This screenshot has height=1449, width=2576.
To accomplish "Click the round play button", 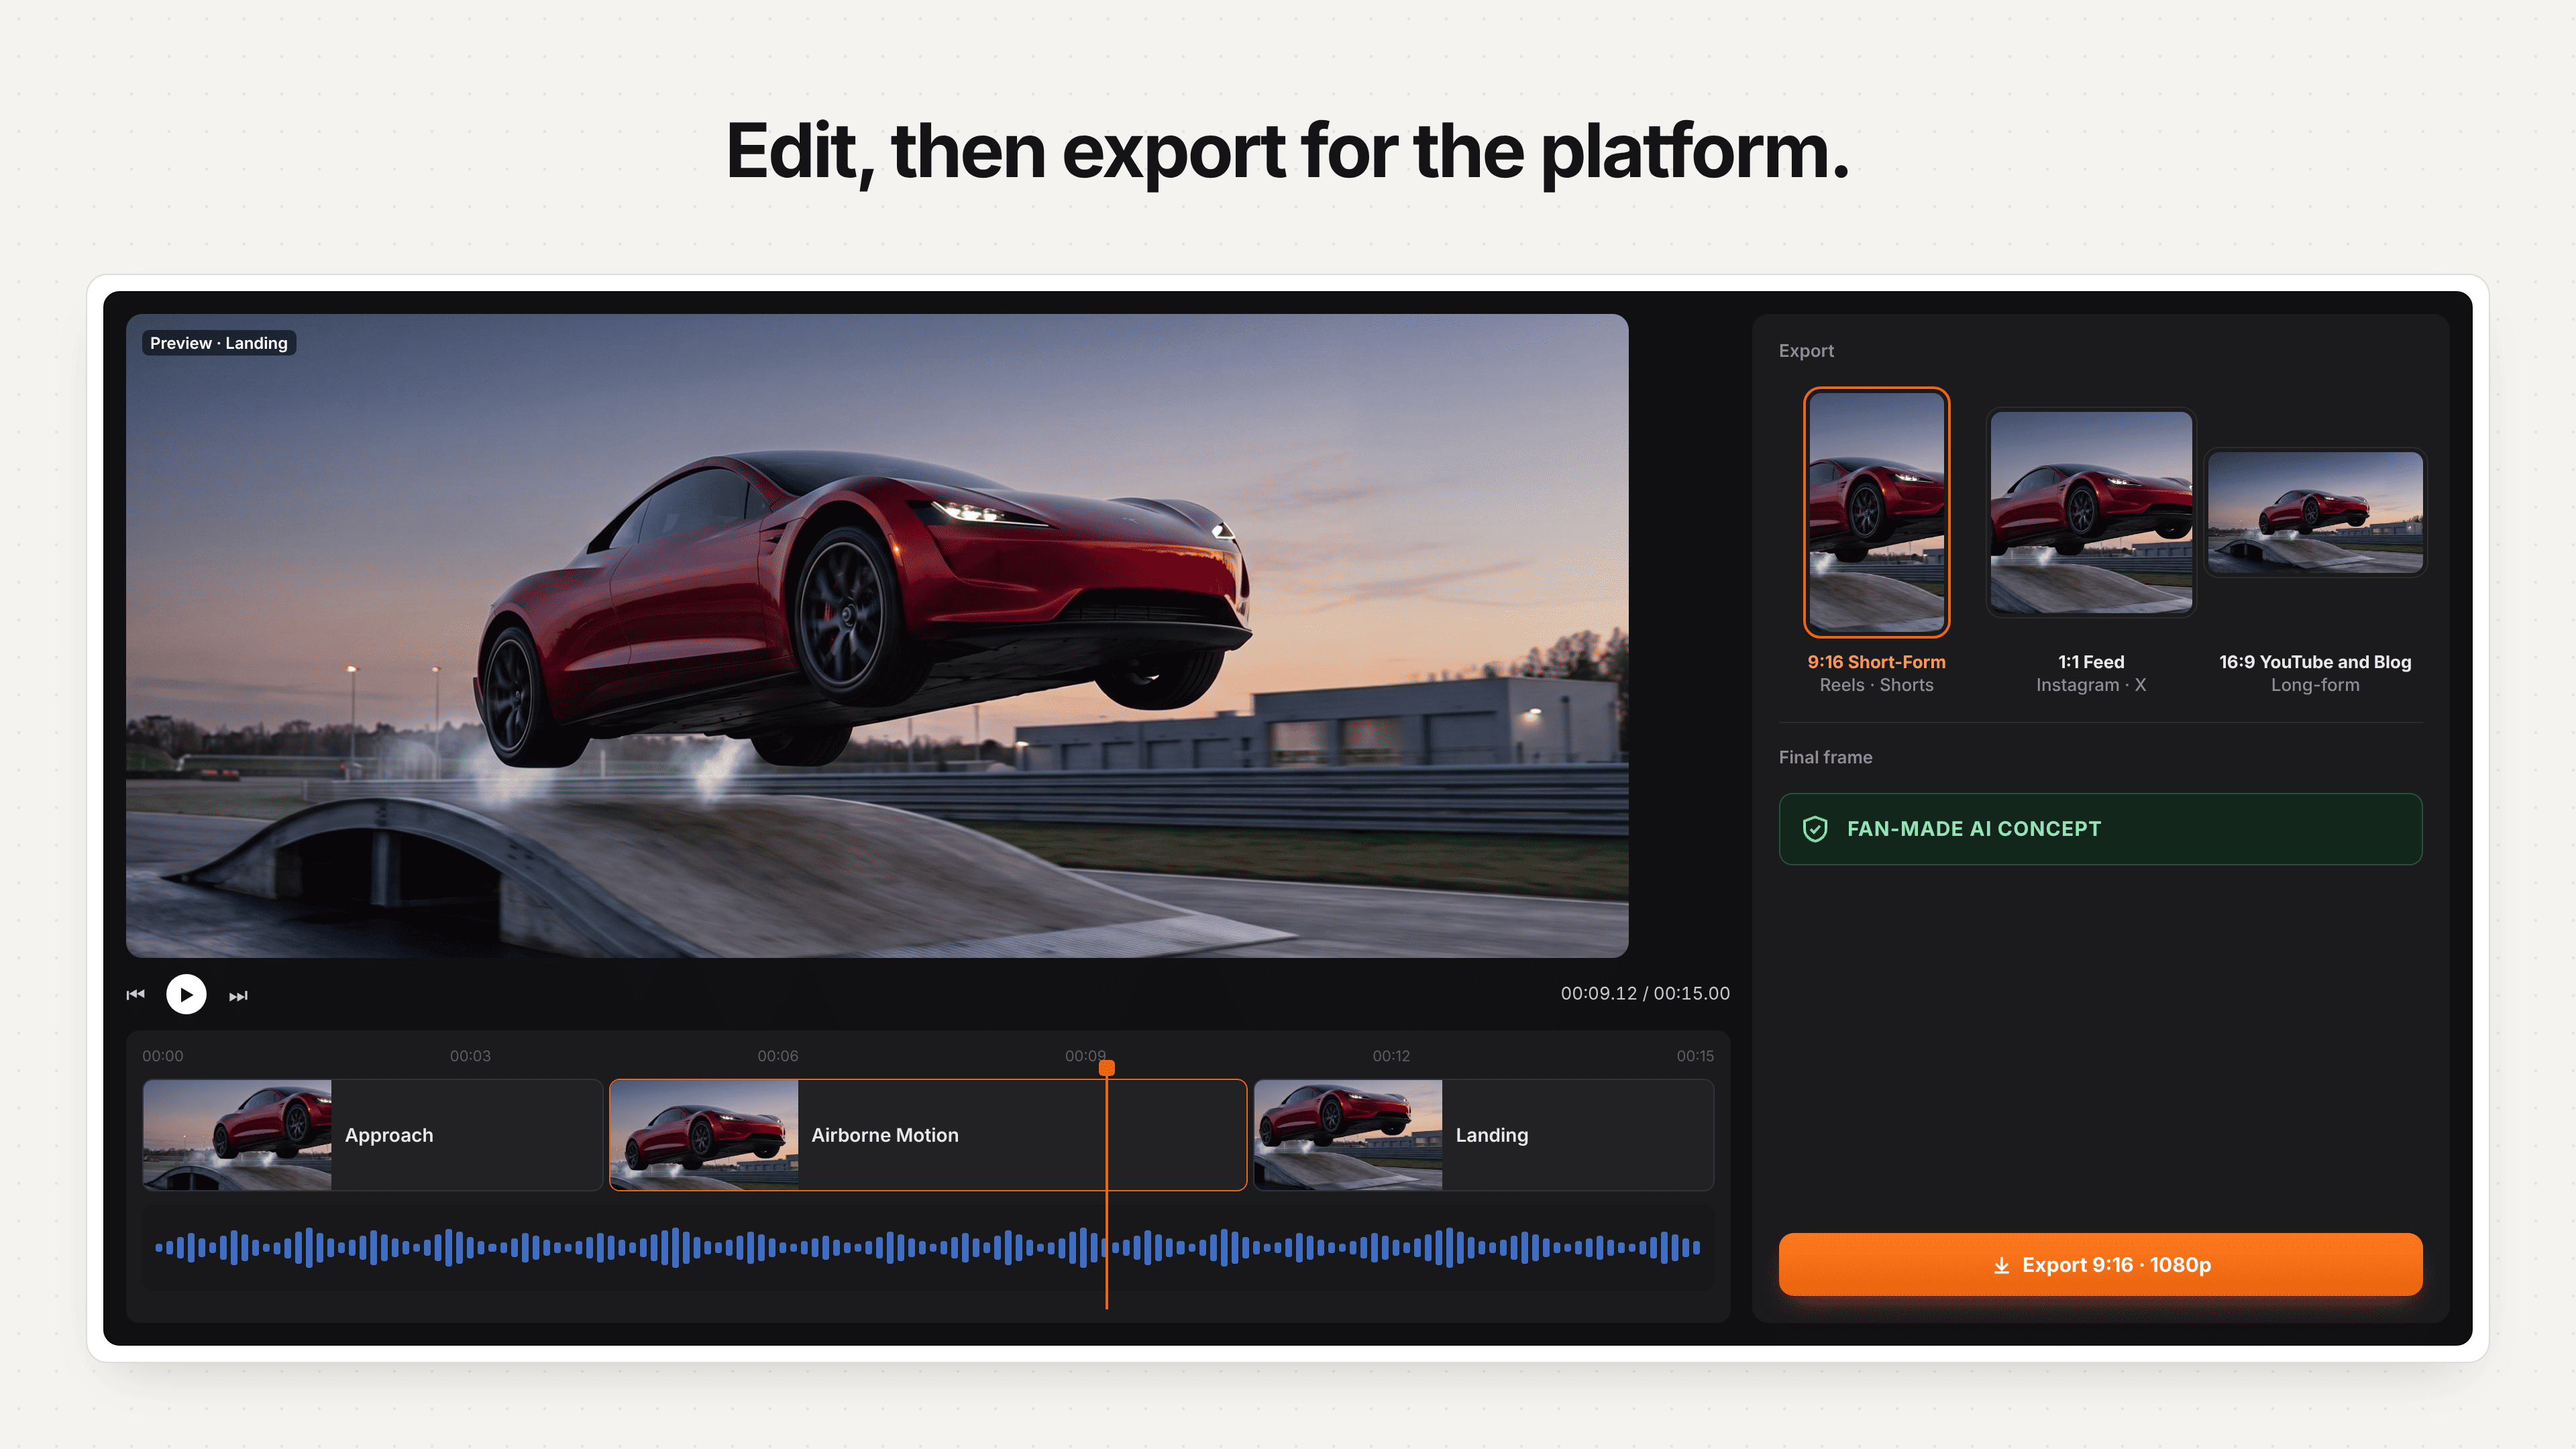I will [186, 994].
